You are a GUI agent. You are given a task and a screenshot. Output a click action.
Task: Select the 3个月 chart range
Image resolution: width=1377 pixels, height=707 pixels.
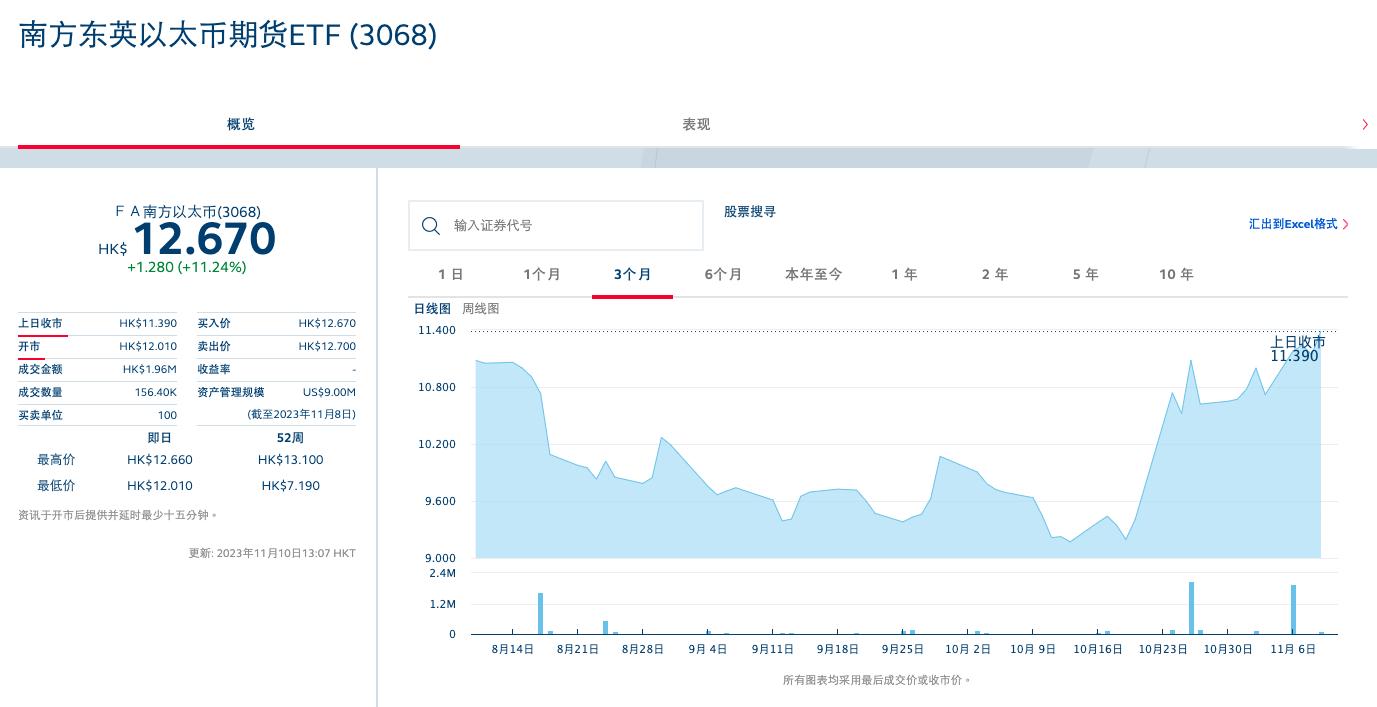(632, 274)
